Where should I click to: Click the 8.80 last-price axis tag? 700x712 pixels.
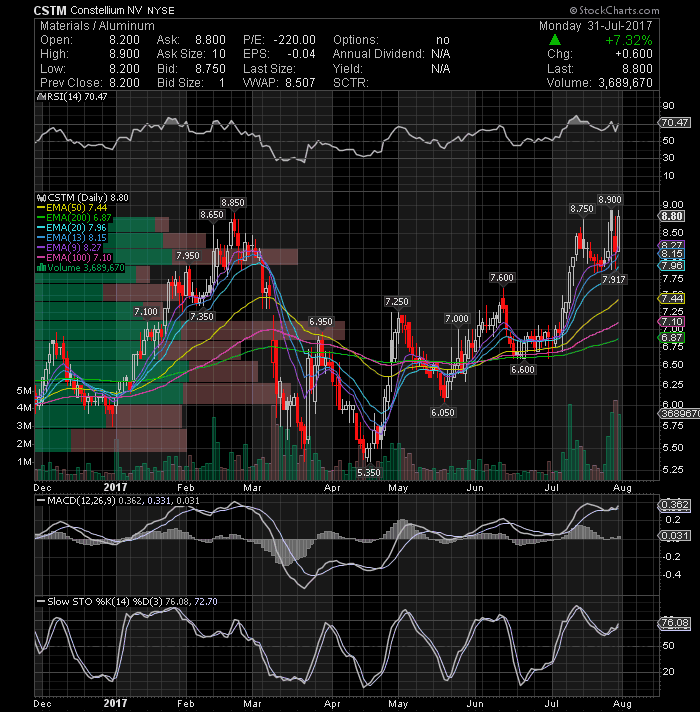pyautogui.click(x=671, y=216)
